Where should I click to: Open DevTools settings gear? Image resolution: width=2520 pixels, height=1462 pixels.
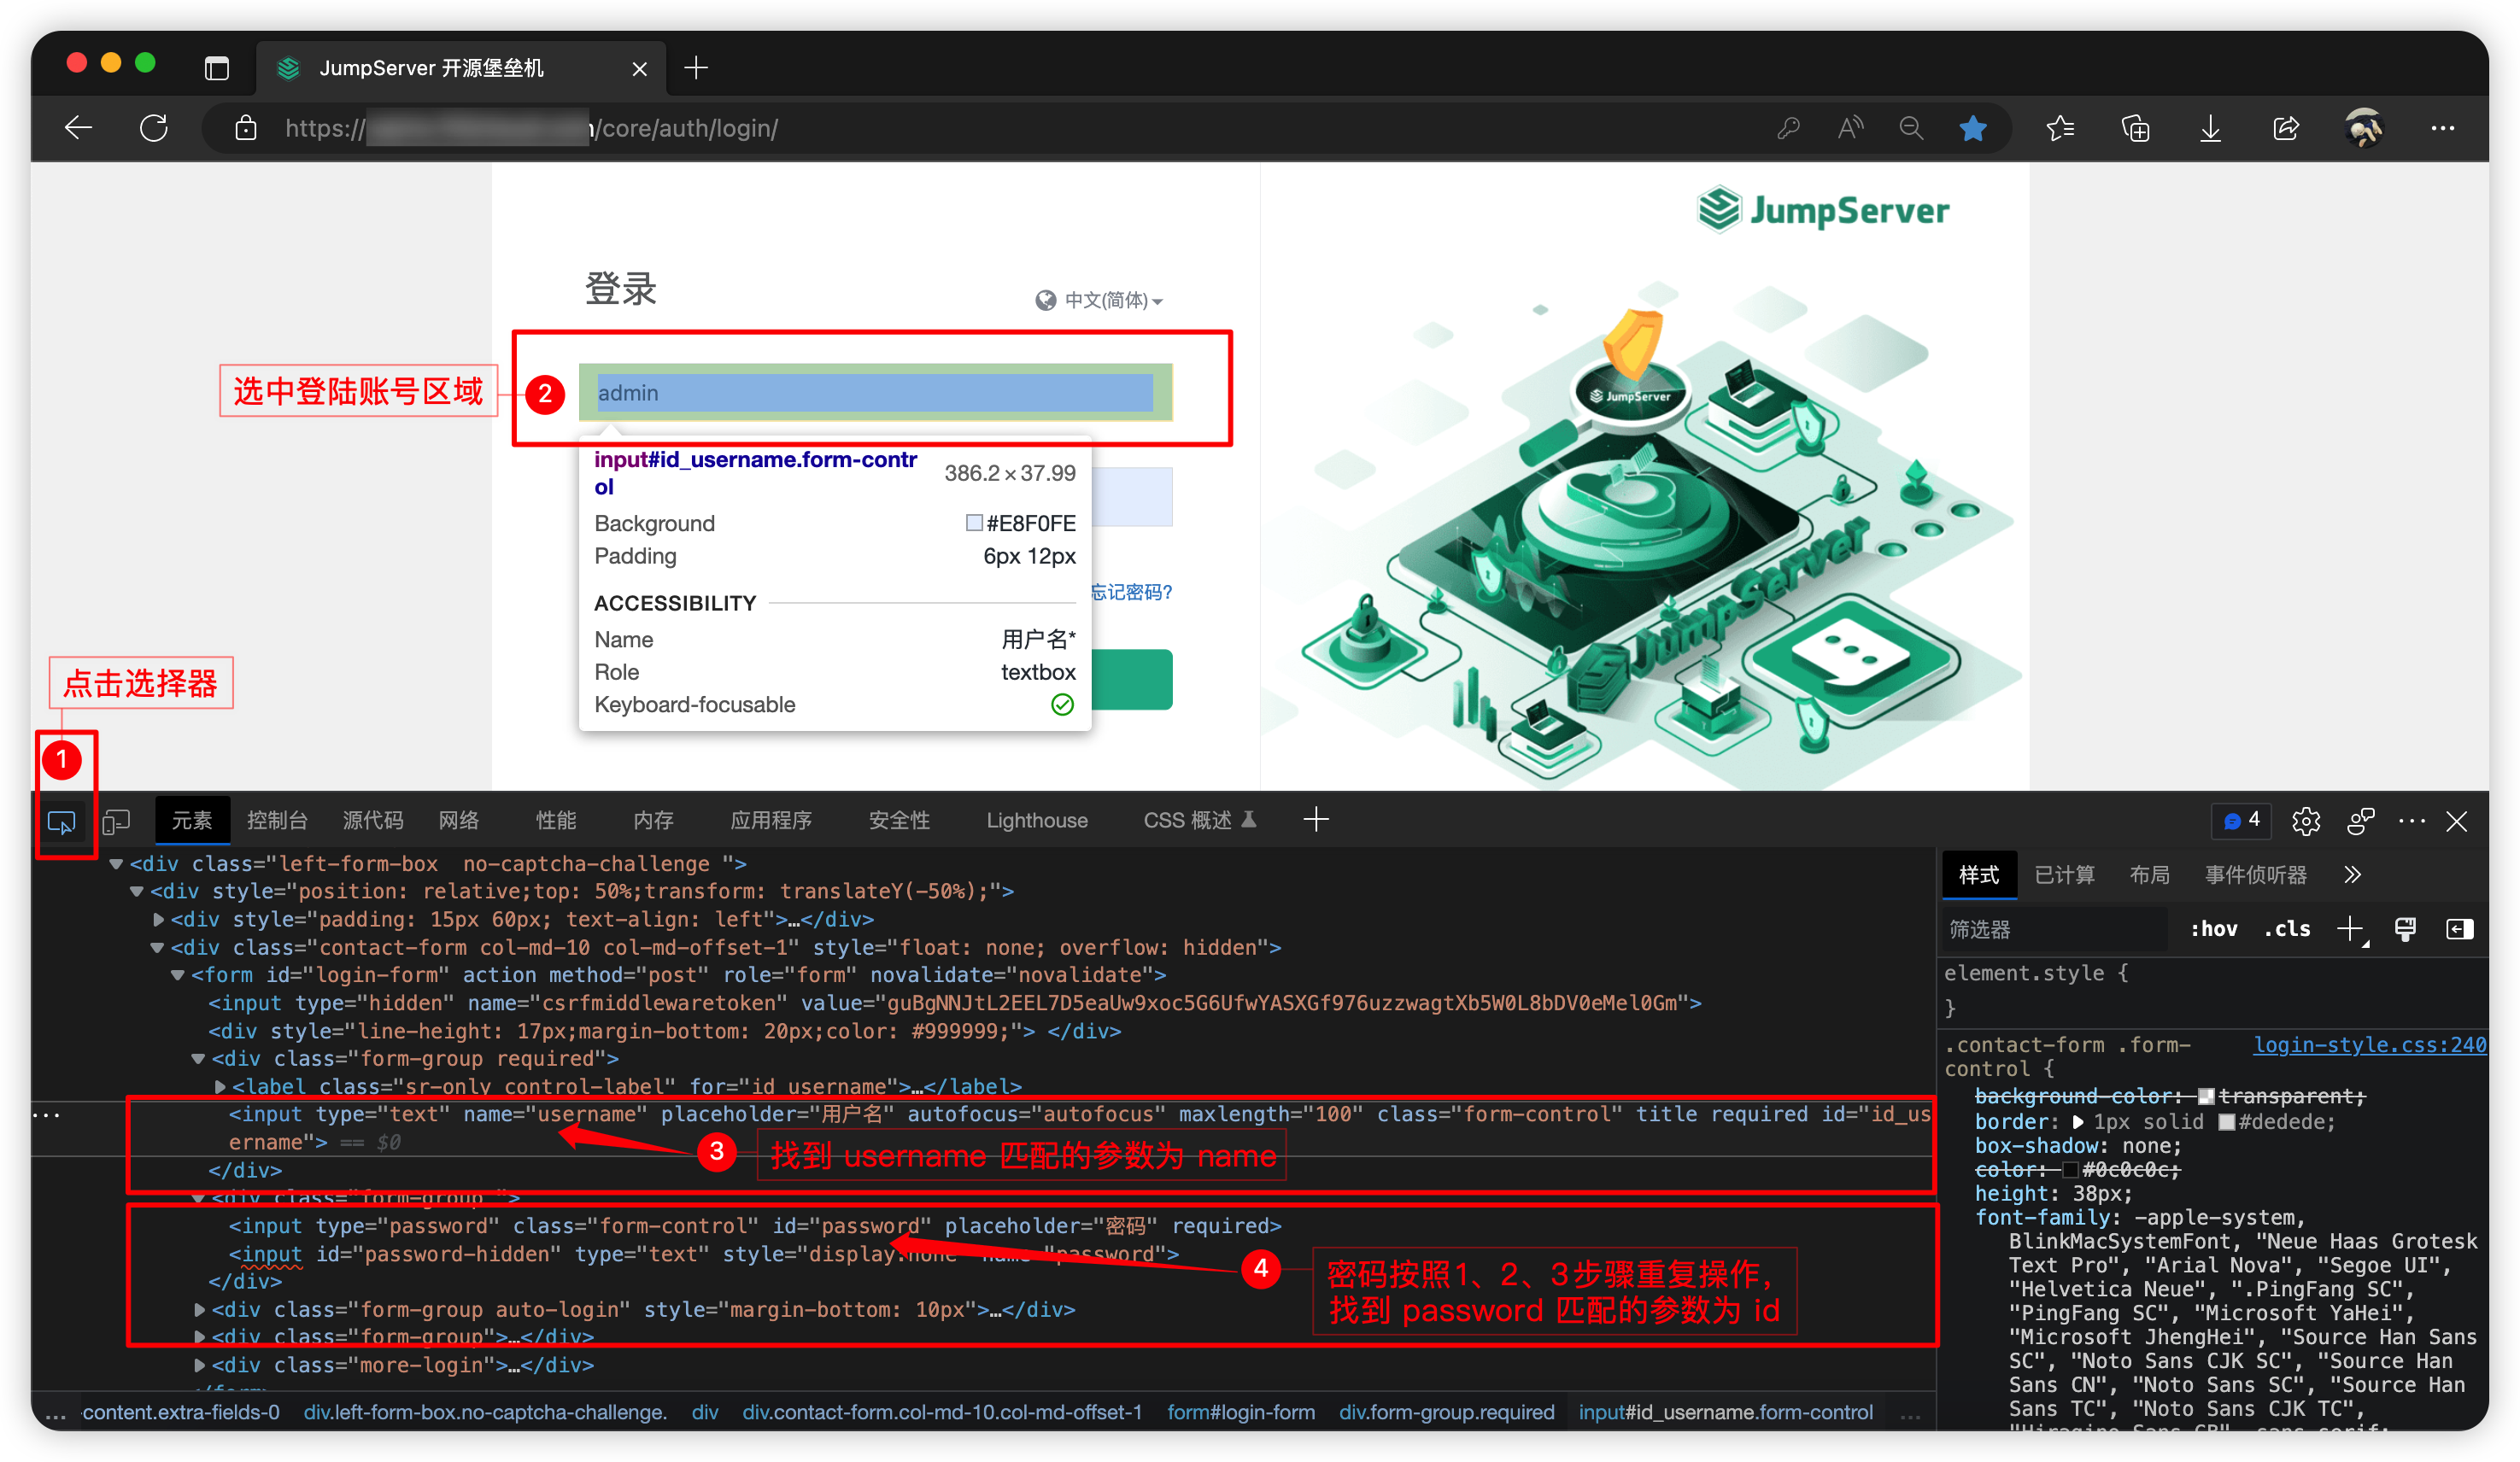pyautogui.click(x=2306, y=821)
